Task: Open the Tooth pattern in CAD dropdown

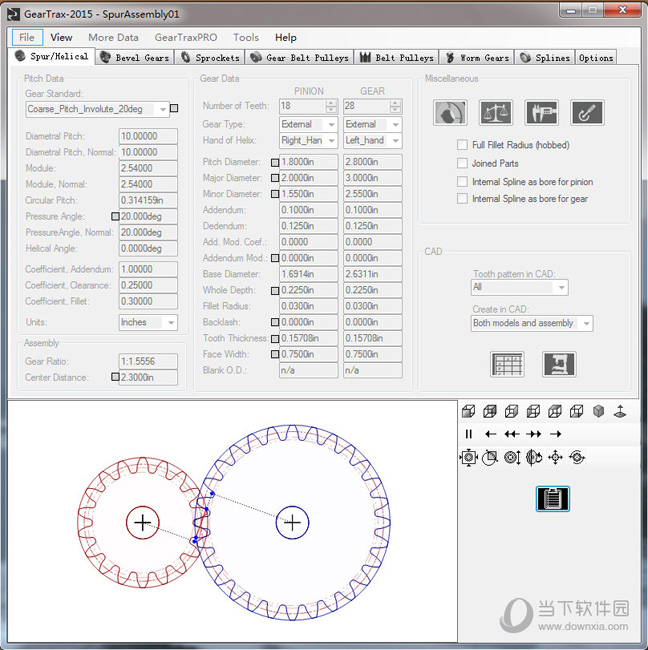Action: (x=519, y=287)
